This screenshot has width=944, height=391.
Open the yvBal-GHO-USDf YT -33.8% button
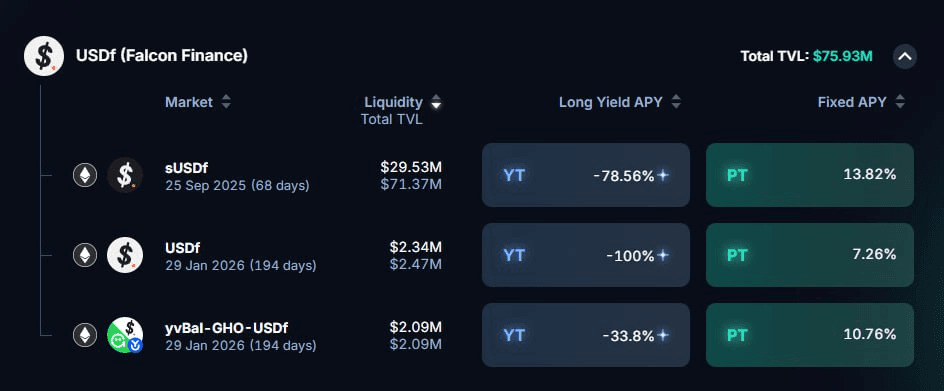click(586, 335)
